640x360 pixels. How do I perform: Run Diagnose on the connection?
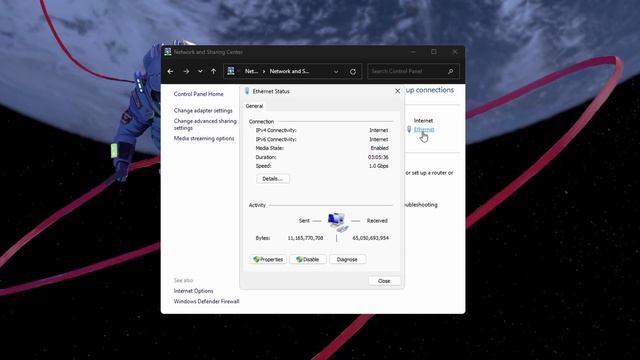pyautogui.click(x=347, y=259)
